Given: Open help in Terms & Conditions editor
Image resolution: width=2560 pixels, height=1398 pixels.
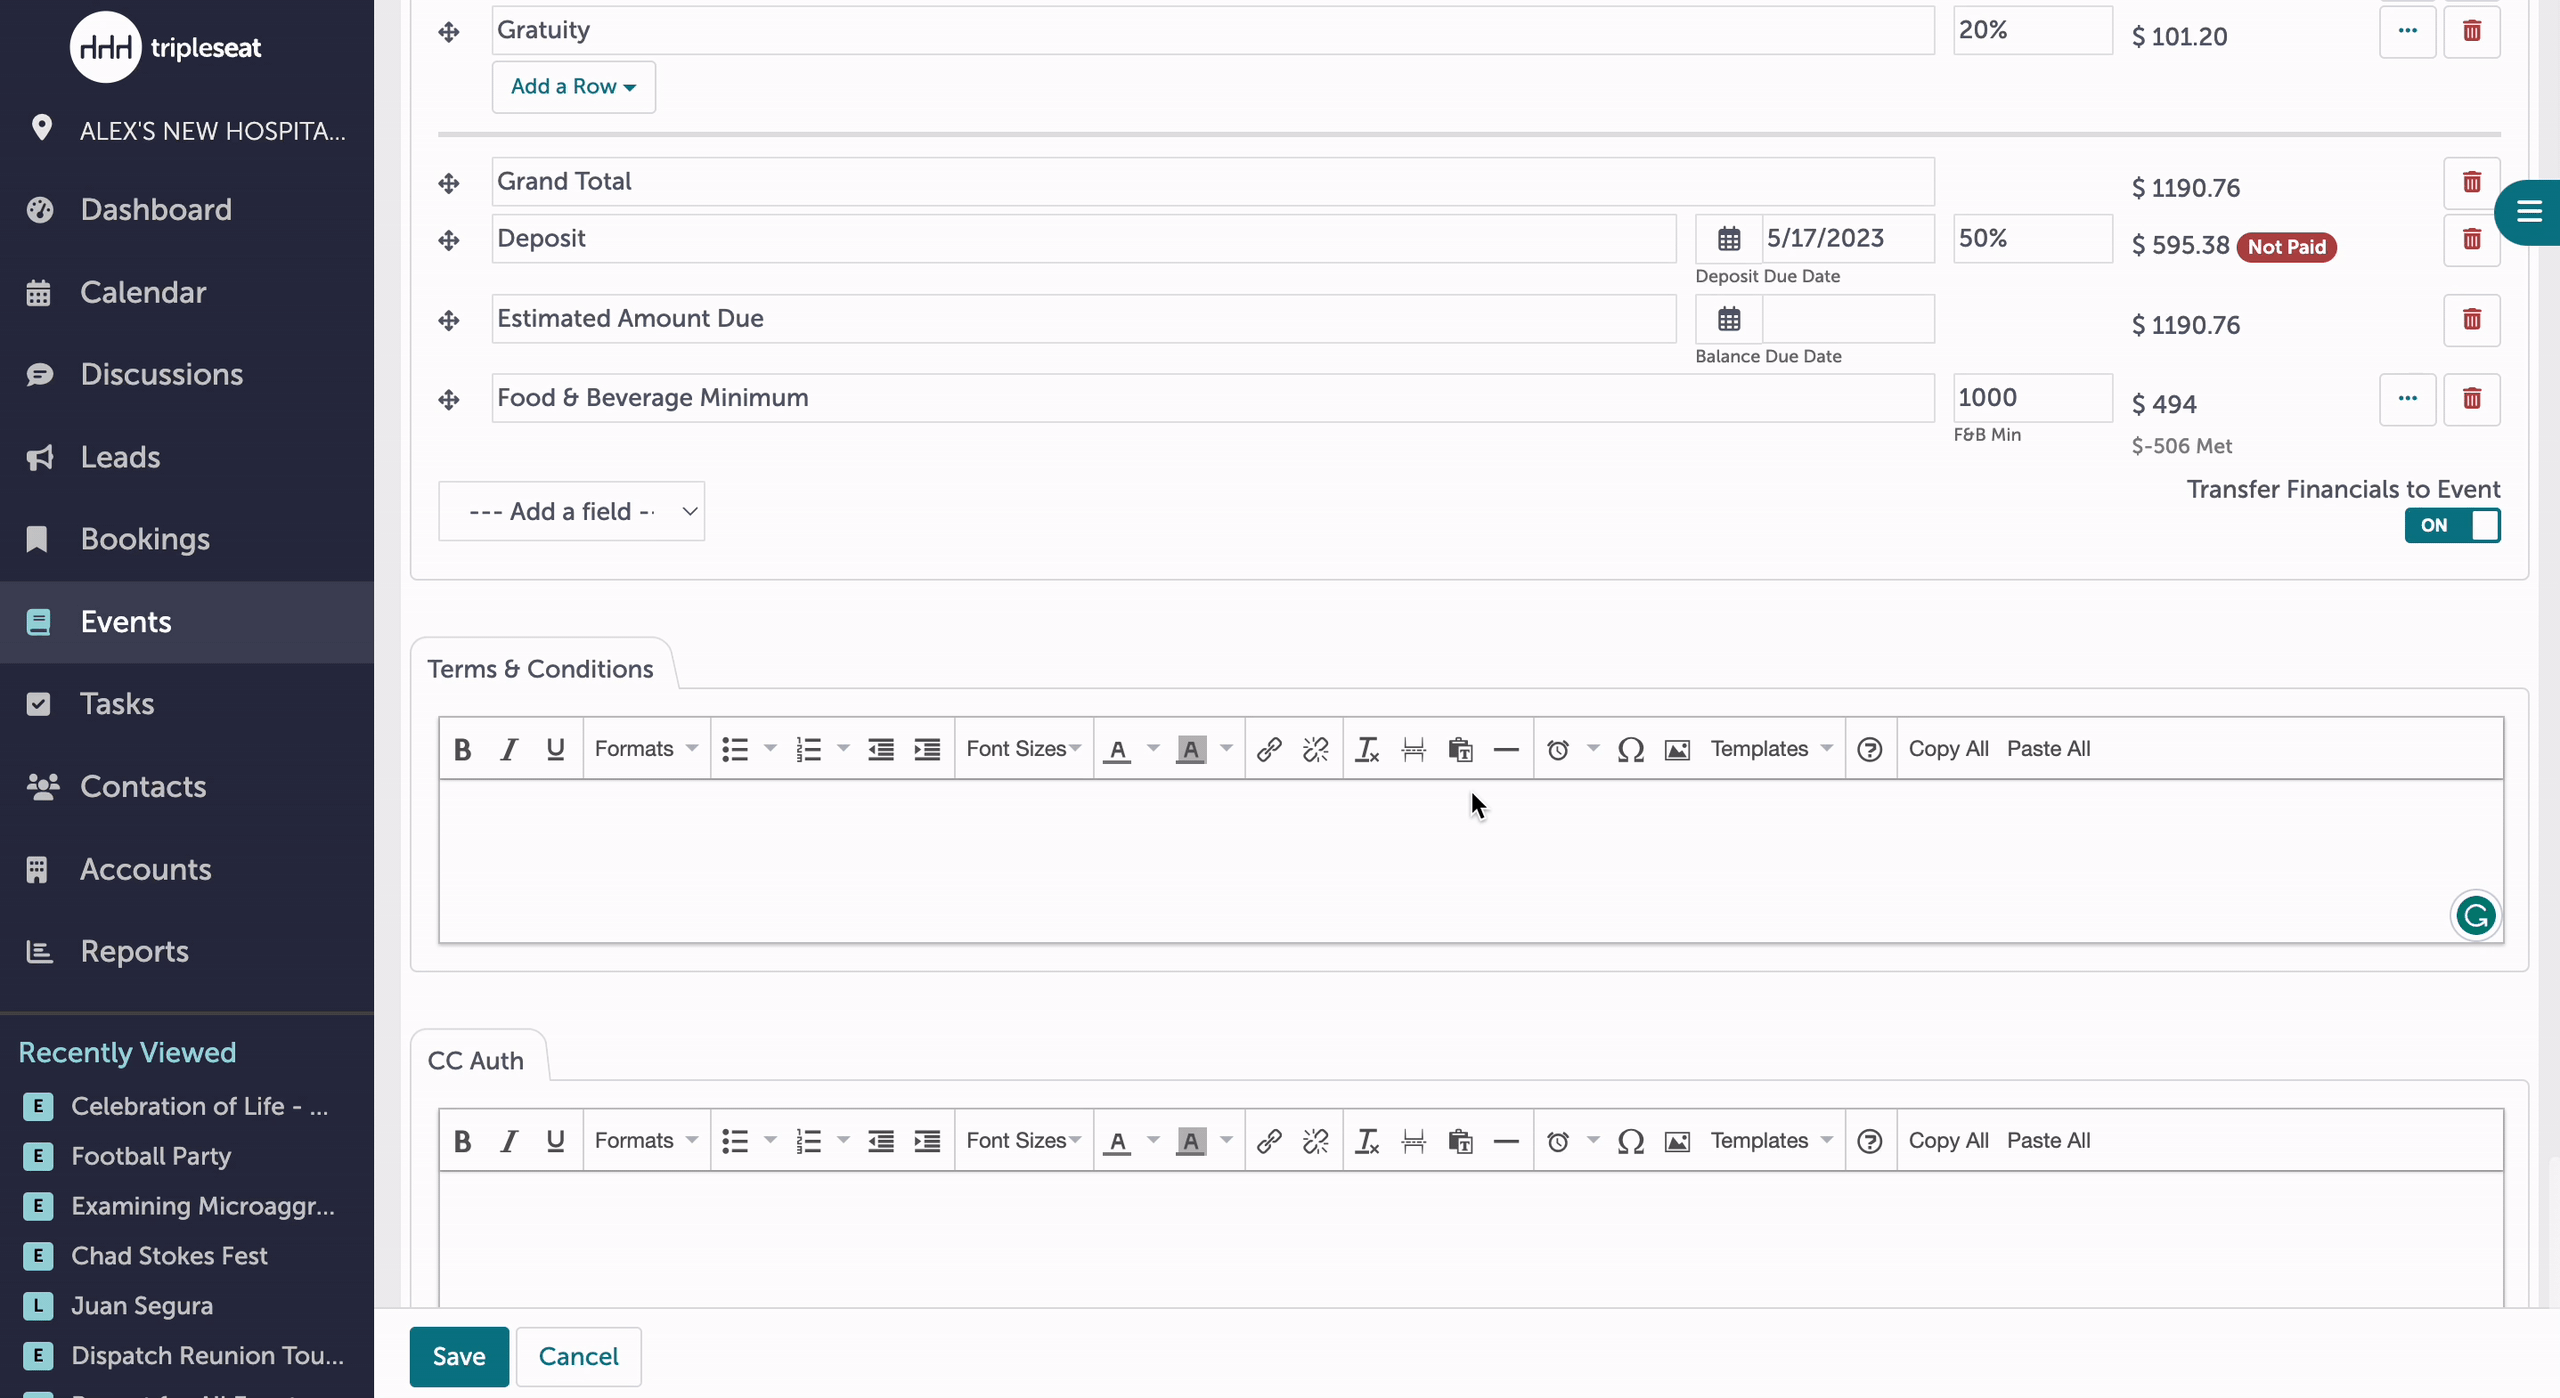Looking at the screenshot, I should click(x=1870, y=749).
